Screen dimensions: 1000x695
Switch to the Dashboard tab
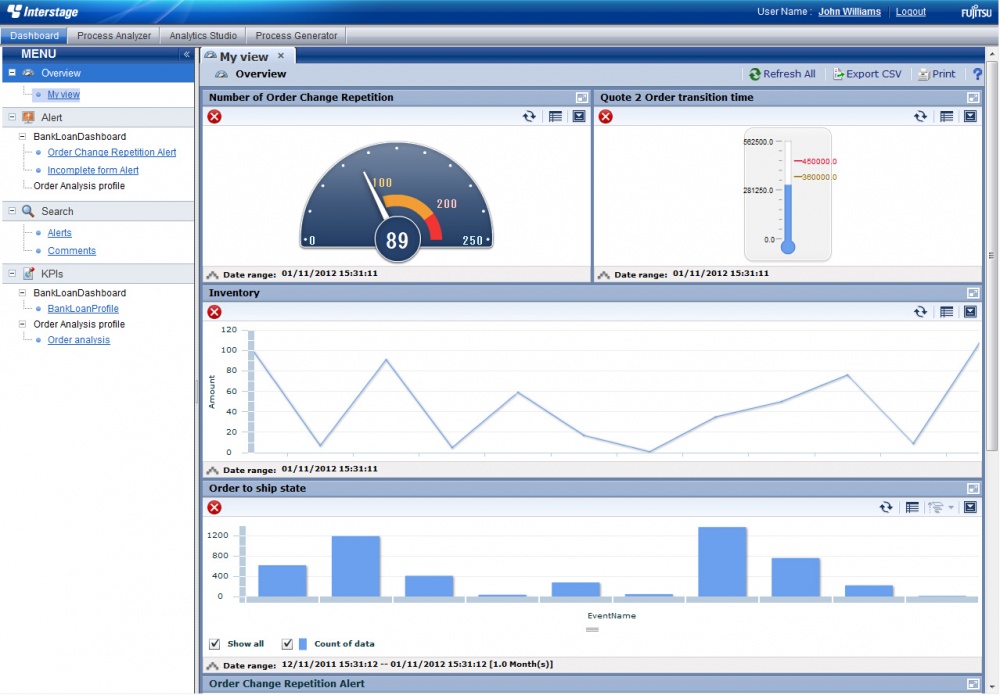coord(34,36)
